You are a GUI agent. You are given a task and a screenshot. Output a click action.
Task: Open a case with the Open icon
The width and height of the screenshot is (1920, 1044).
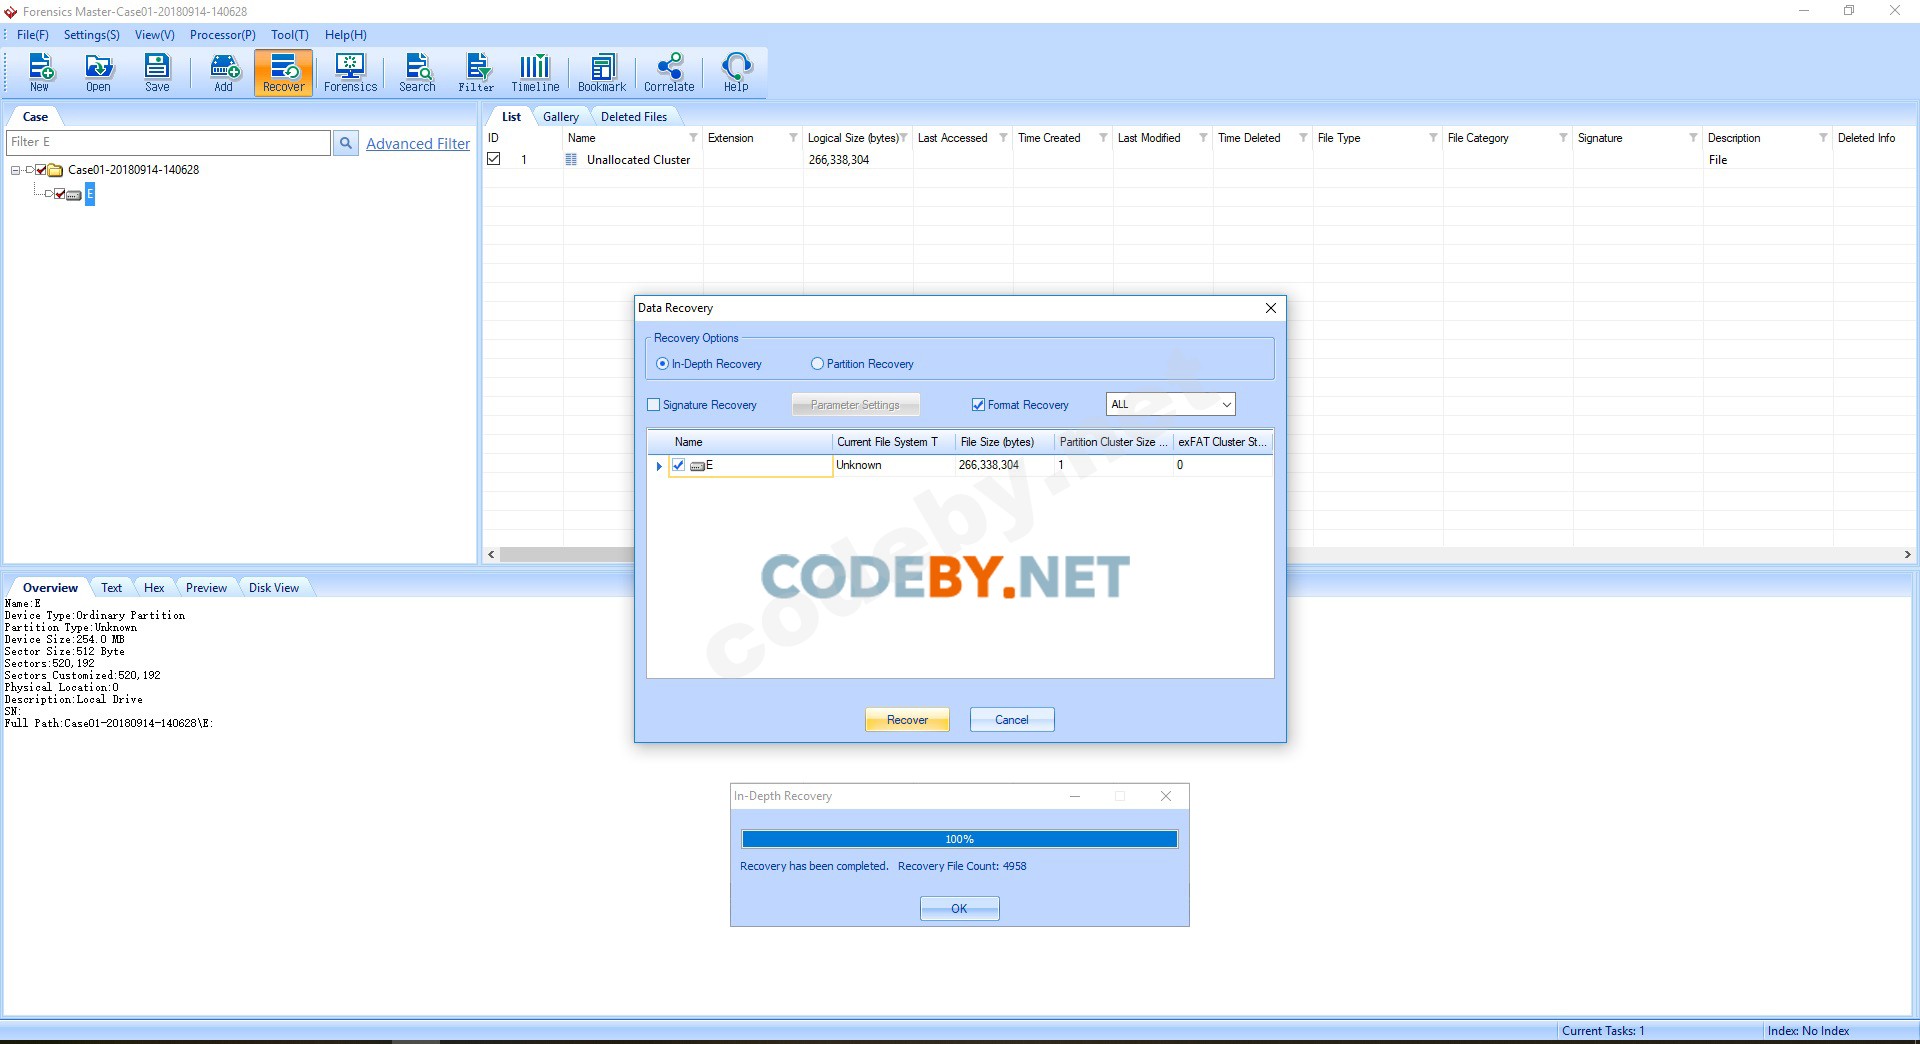98,73
